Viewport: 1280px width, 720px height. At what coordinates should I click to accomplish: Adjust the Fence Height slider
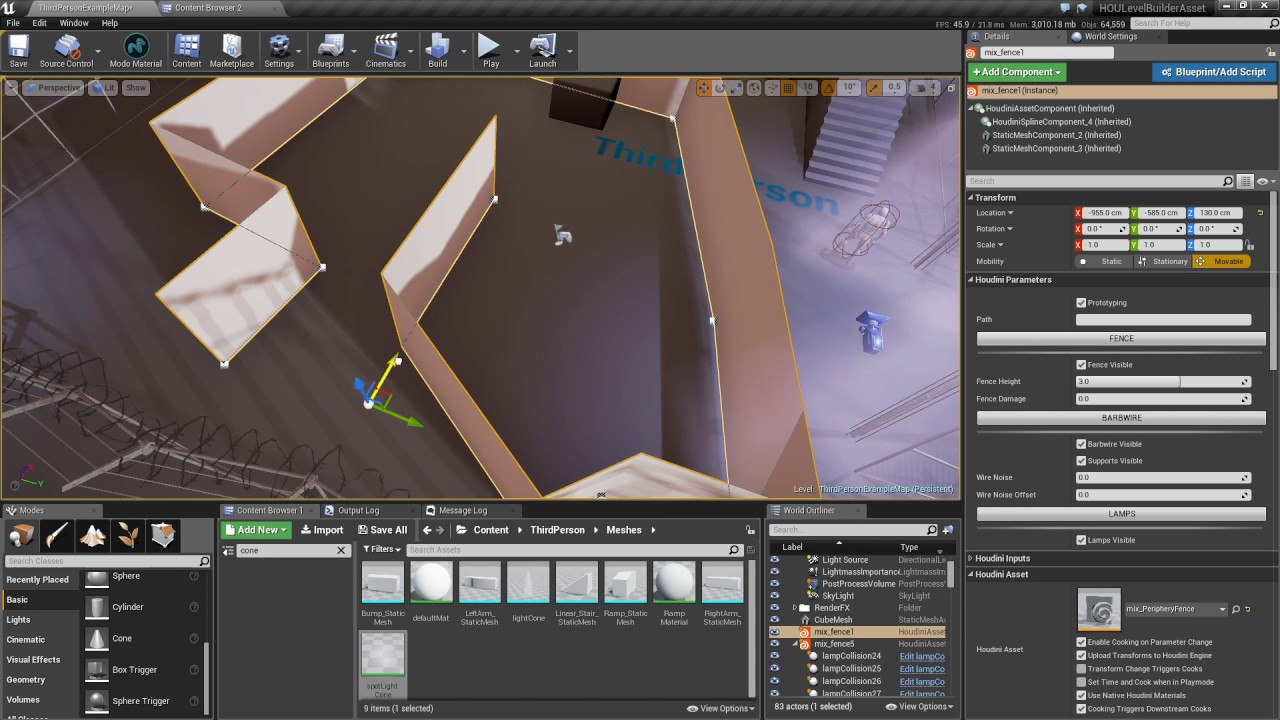click(1162, 382)
